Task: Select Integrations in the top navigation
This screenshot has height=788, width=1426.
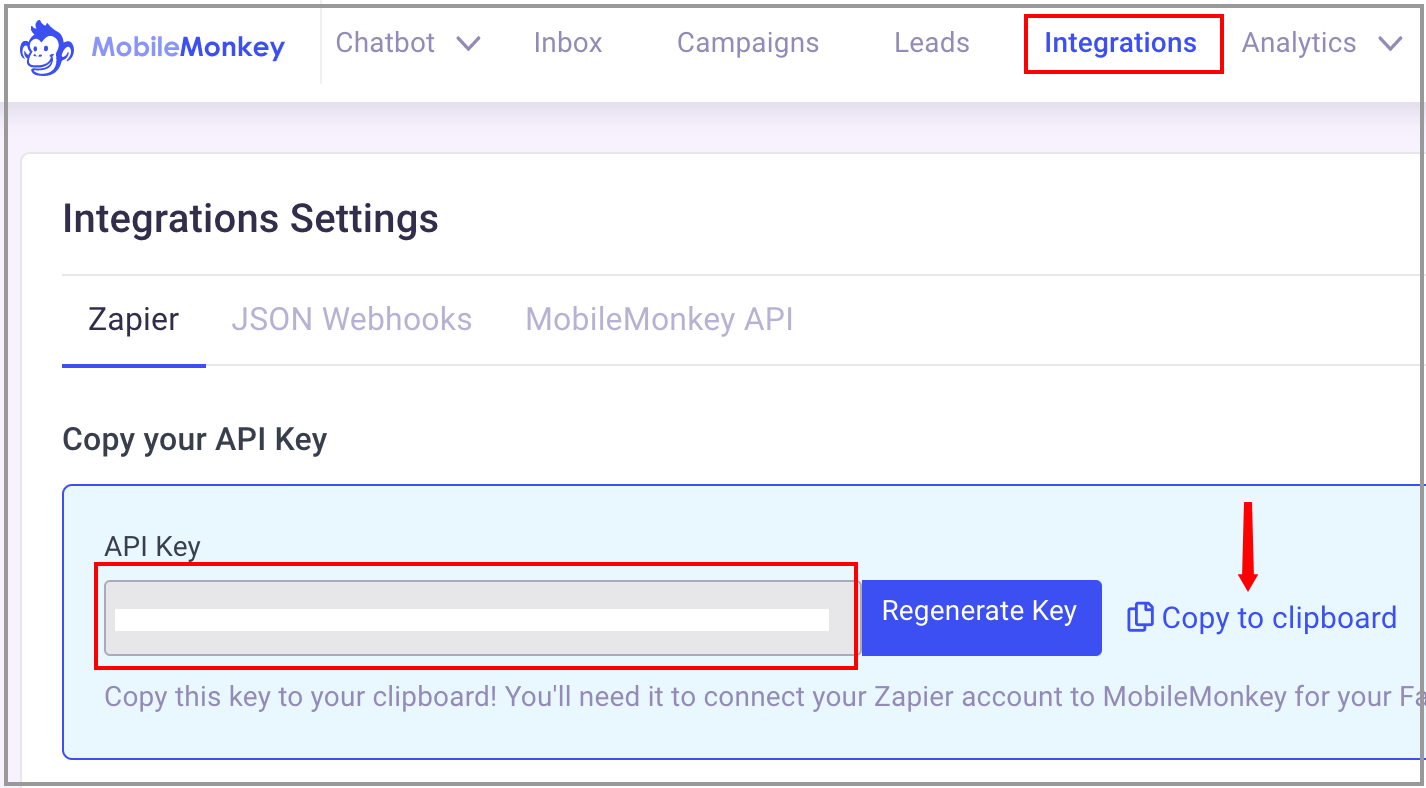Action: coord(1120,43)
